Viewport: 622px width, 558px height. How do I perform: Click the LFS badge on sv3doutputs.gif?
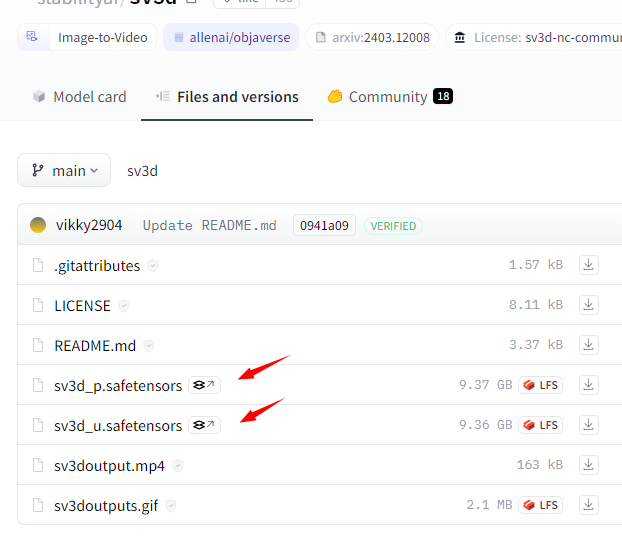pos(540,505)
